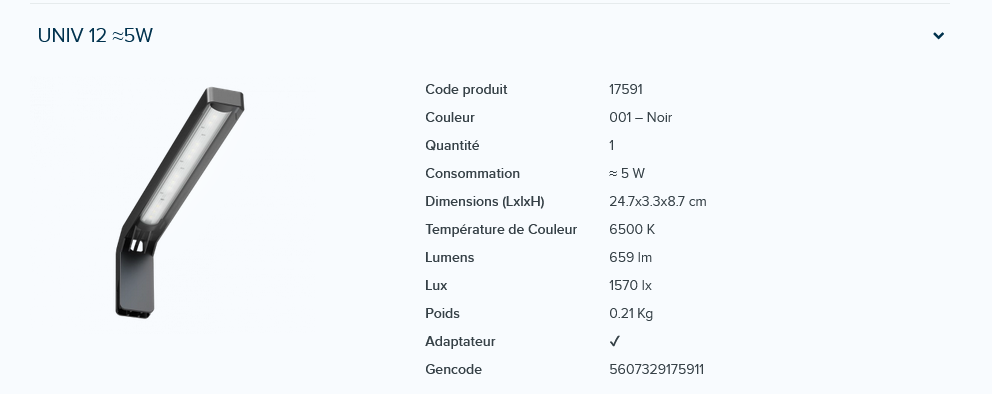Click the Gencode label
The image size is (992, 394).
(x=453, y=369)
